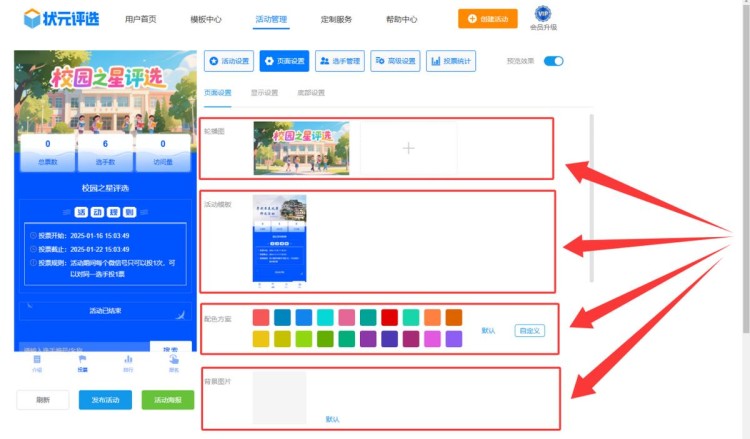The width and height of the screenshot is (750, 439).
Task: Switch to the 显示设置 tab
Action: coord(264,93)
